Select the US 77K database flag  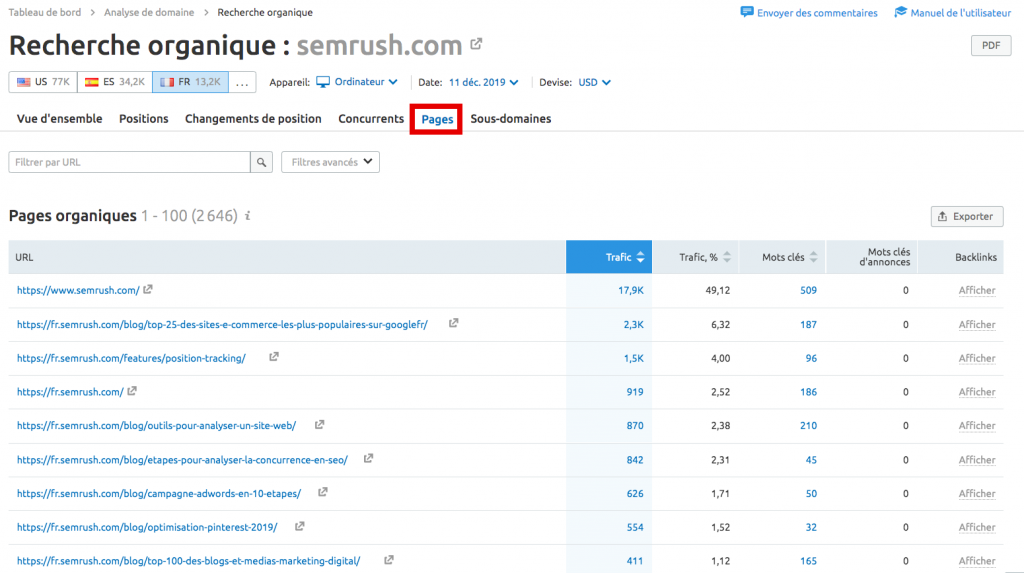pyautogui.click(x=43, y=82)
